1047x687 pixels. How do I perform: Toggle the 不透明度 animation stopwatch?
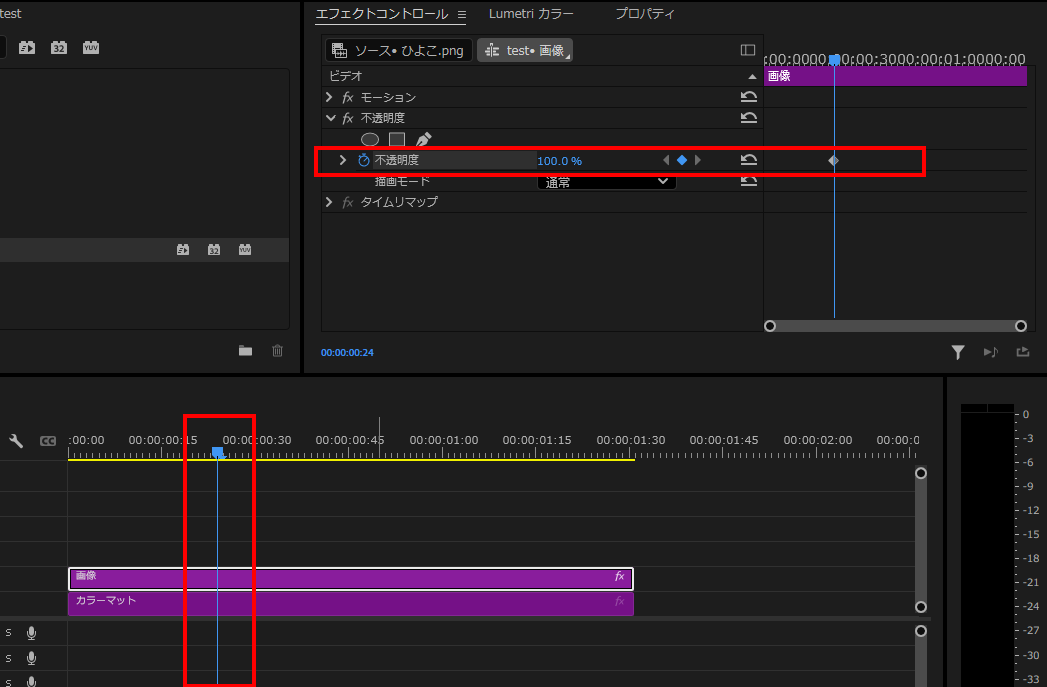pyautogui.click(x=364, y=160)
